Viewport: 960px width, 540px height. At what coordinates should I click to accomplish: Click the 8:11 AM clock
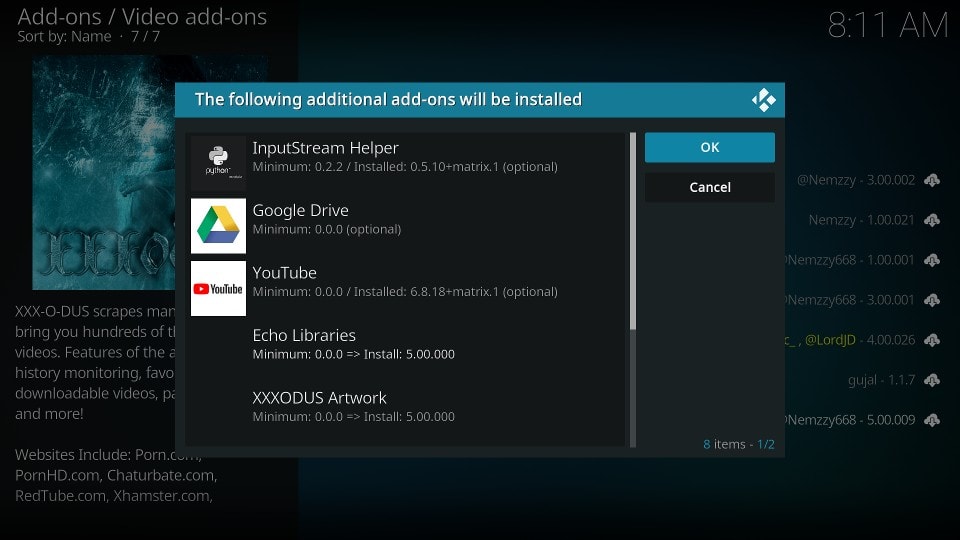[887, 26]
